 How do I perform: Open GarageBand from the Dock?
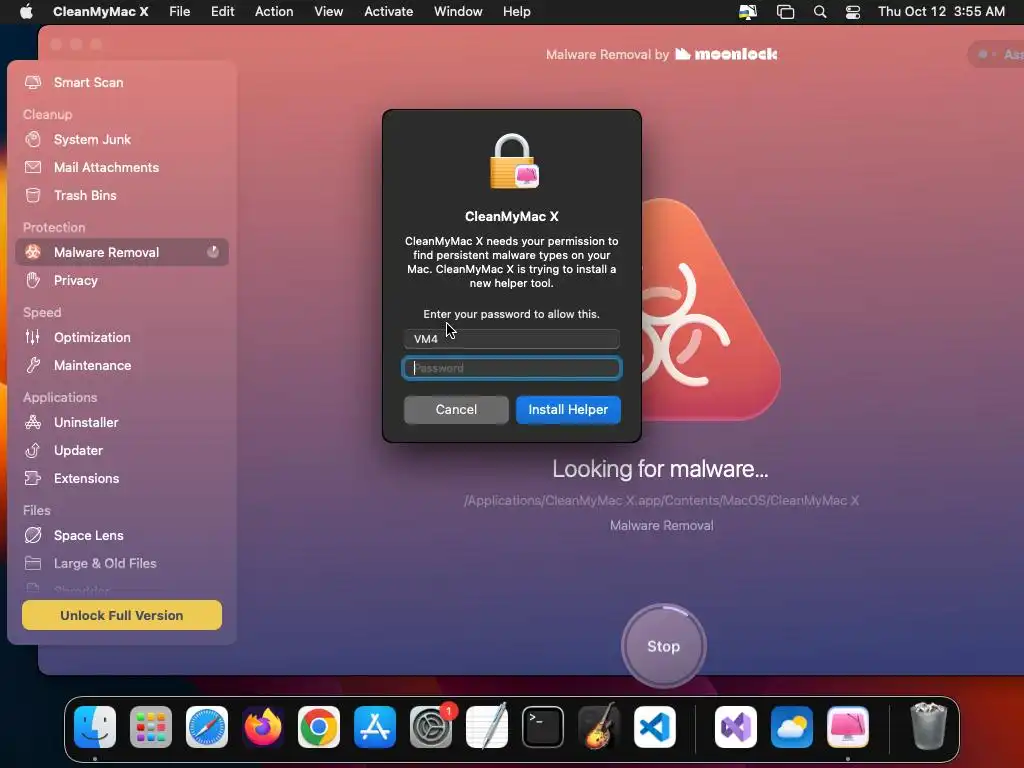[x=599, y=727]
